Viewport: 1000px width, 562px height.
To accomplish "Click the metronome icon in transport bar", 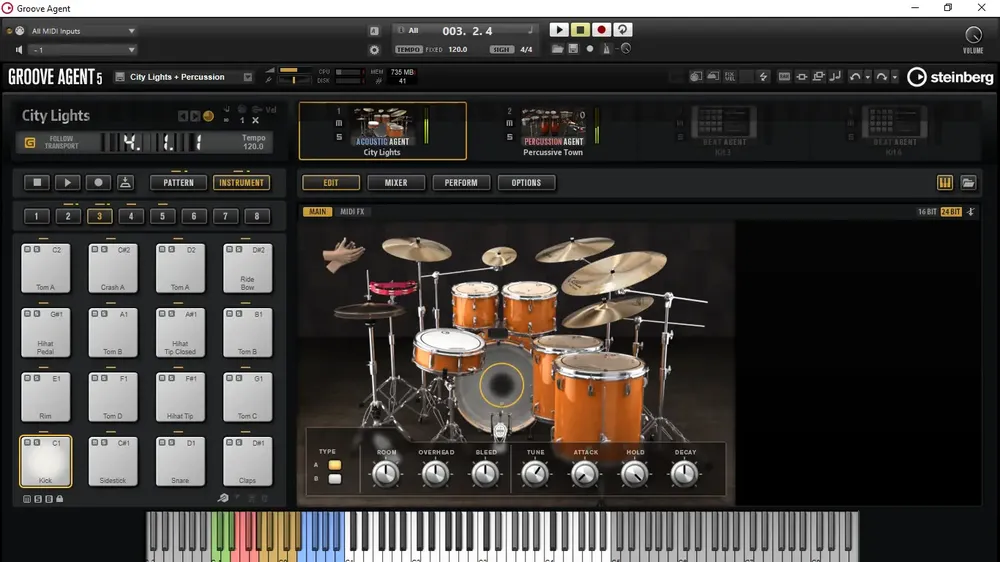I will click(x=607, y=49).
